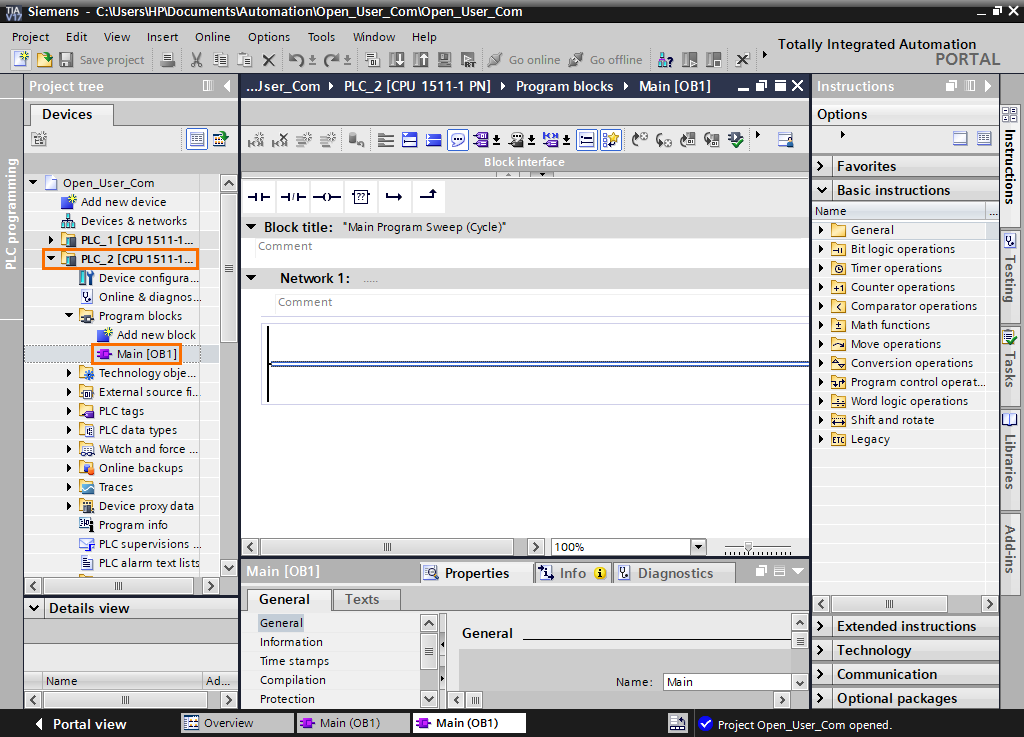Insert output coil instruction
The image size is (1024, 737).
327,196
